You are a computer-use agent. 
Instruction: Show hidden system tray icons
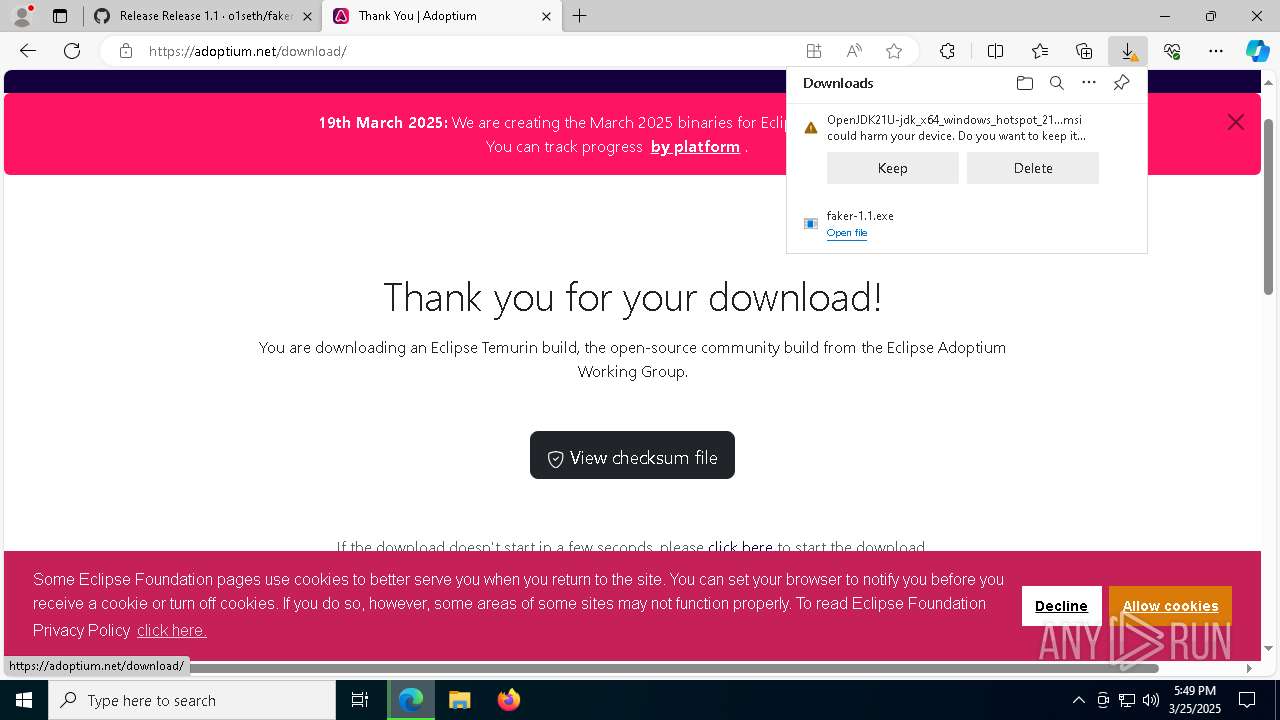[1078, 700]
